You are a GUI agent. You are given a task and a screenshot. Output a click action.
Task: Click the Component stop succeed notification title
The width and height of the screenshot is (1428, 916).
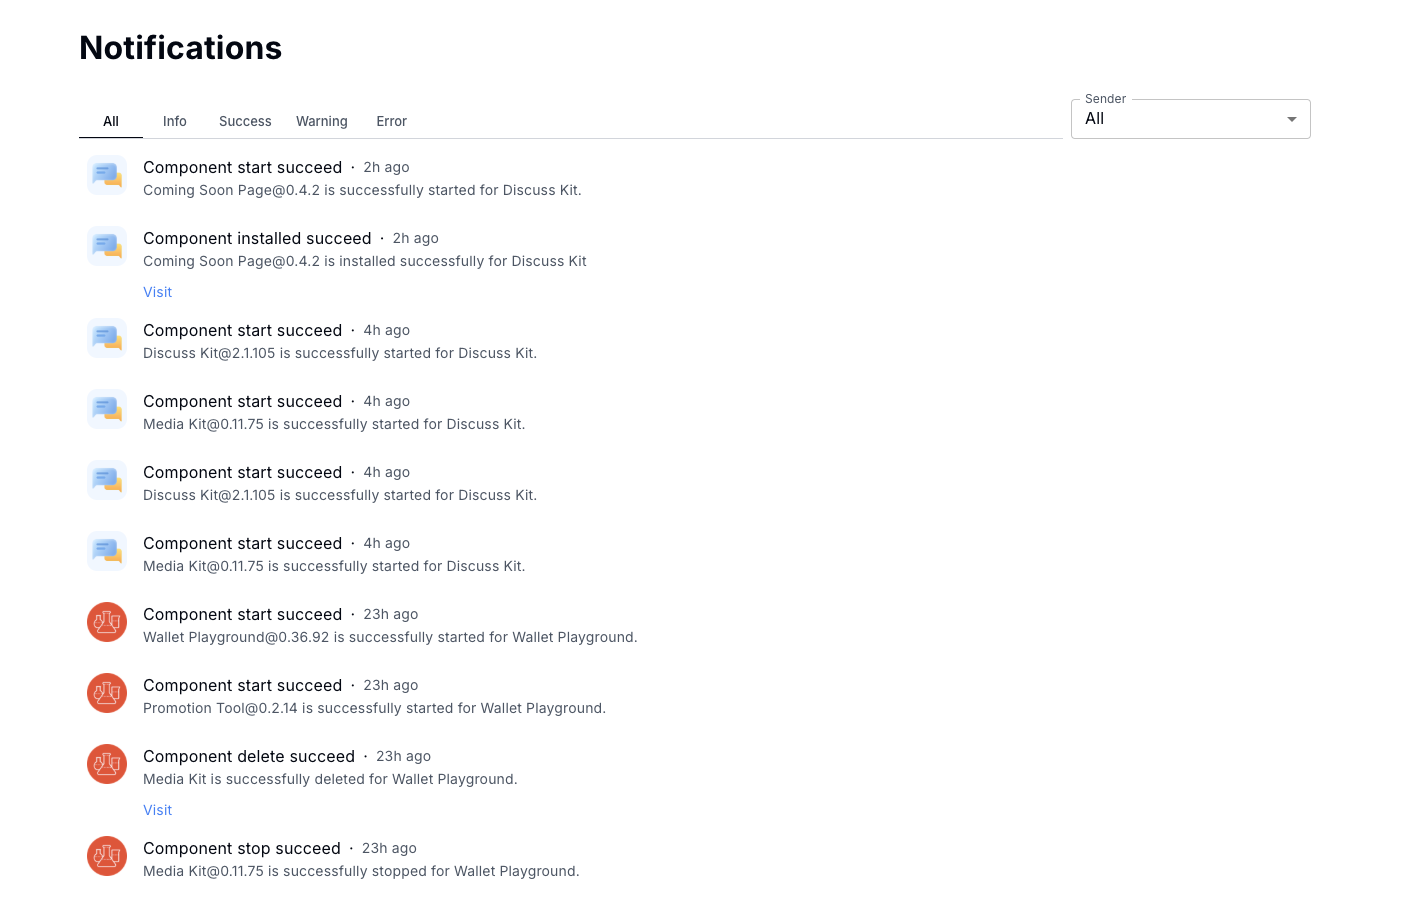[242, 848]
